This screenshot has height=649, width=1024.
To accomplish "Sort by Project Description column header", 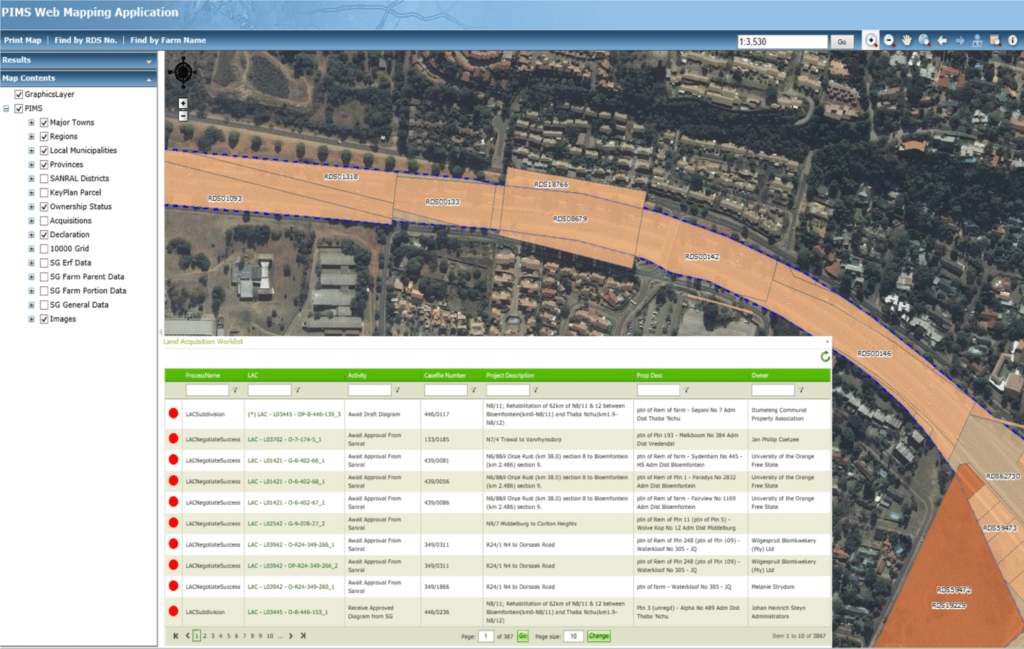I will tap(510, 375).
